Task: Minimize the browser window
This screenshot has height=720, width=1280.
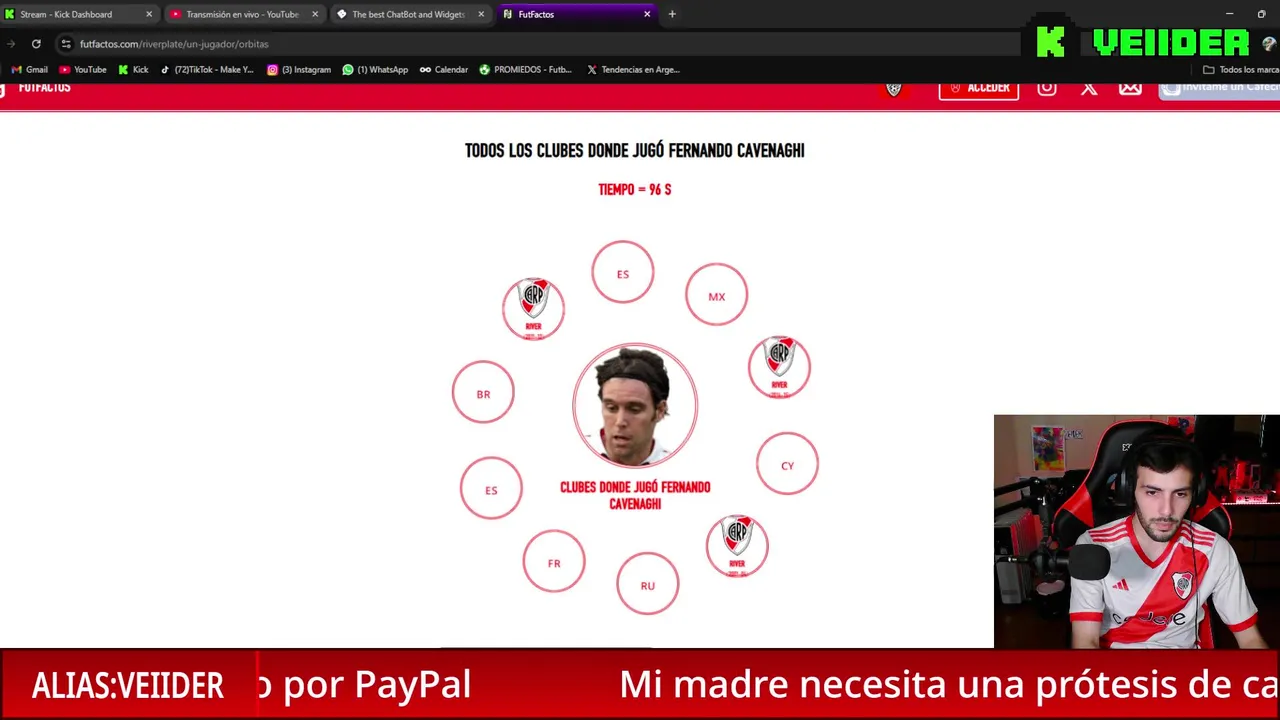Action: tap(1231, 14)
